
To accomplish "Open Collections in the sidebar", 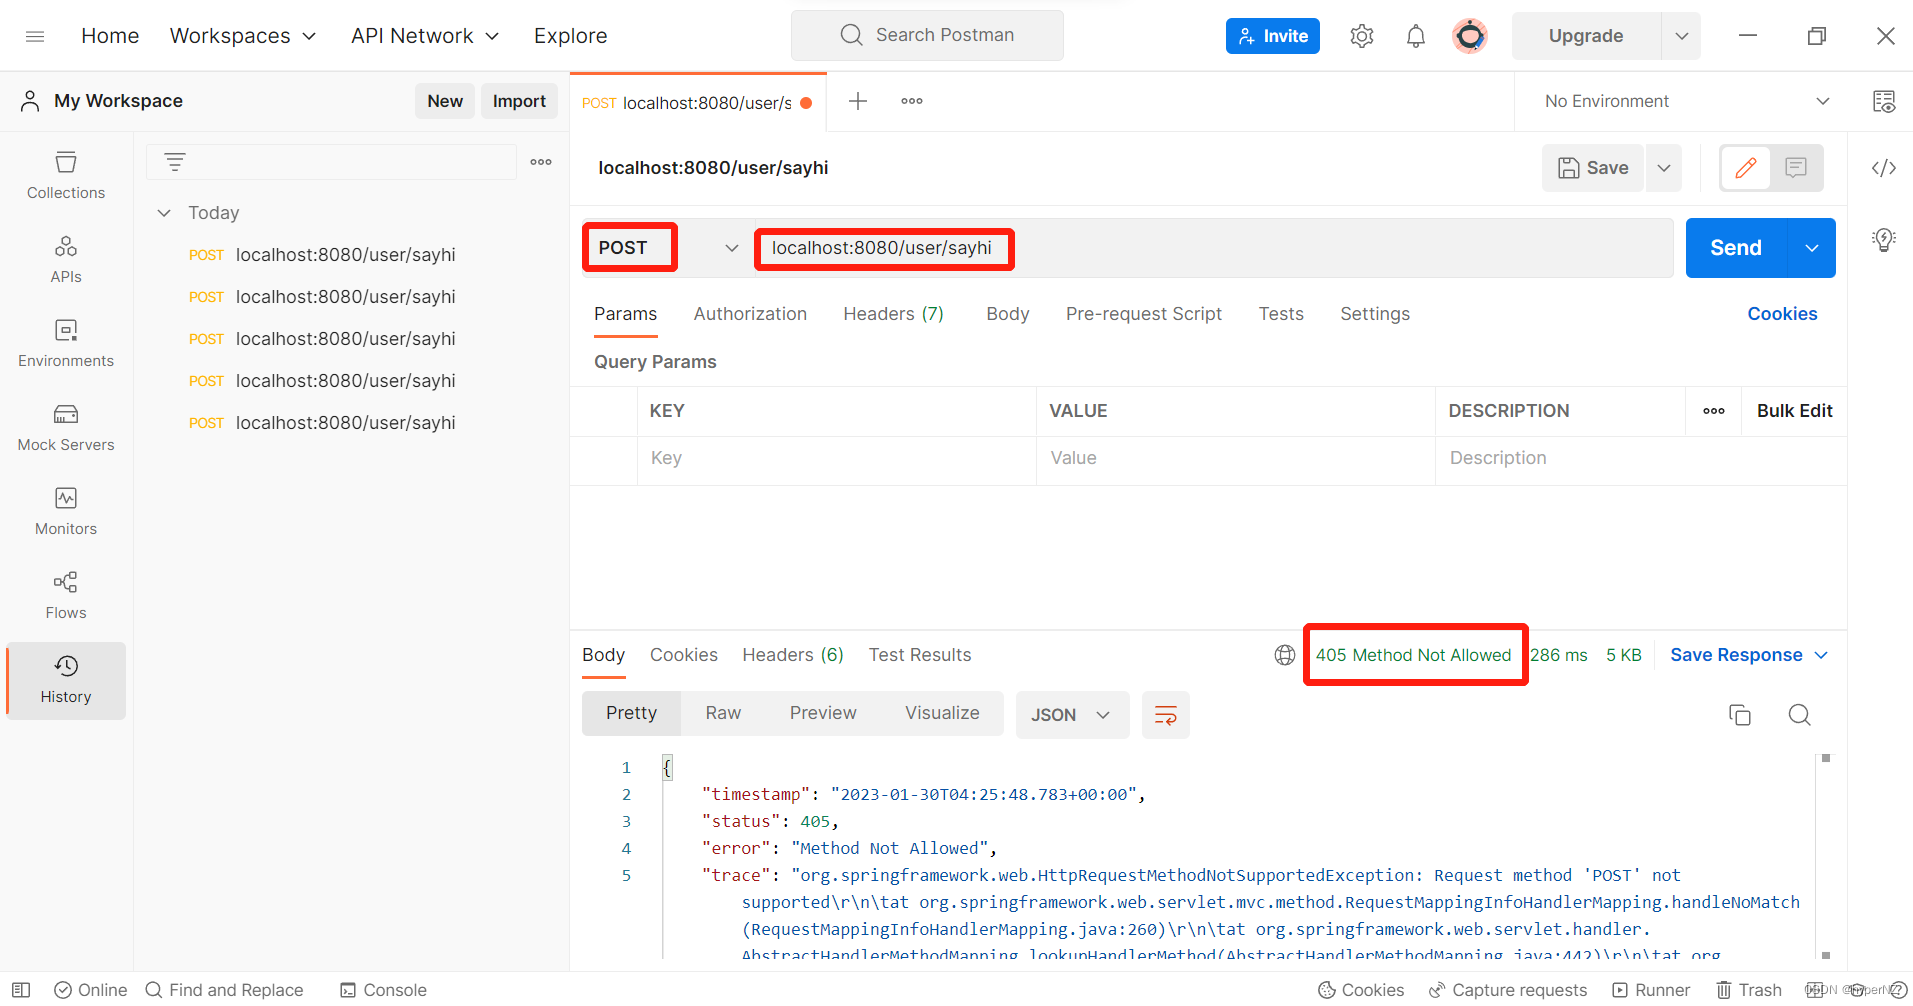I will click(66, 176).
